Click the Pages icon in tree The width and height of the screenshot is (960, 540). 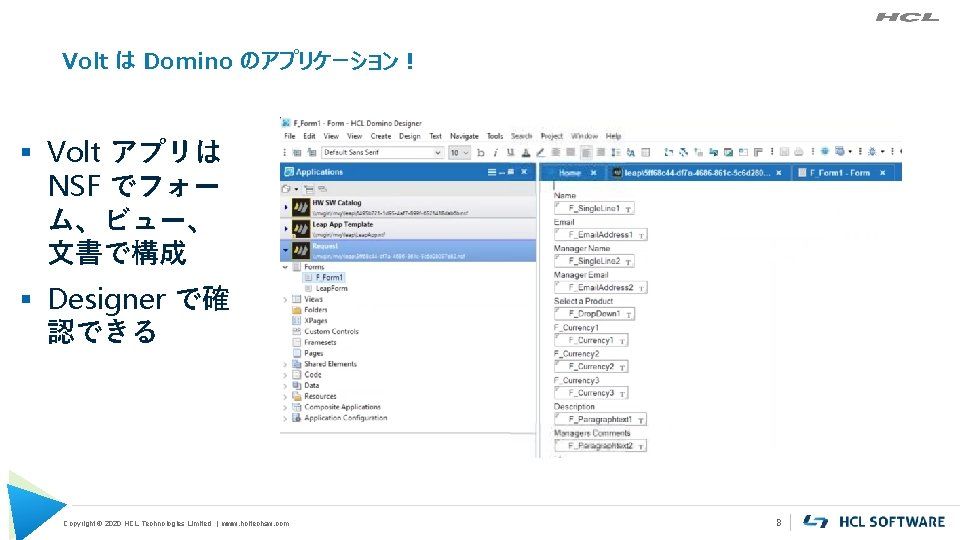coord(297,353)
